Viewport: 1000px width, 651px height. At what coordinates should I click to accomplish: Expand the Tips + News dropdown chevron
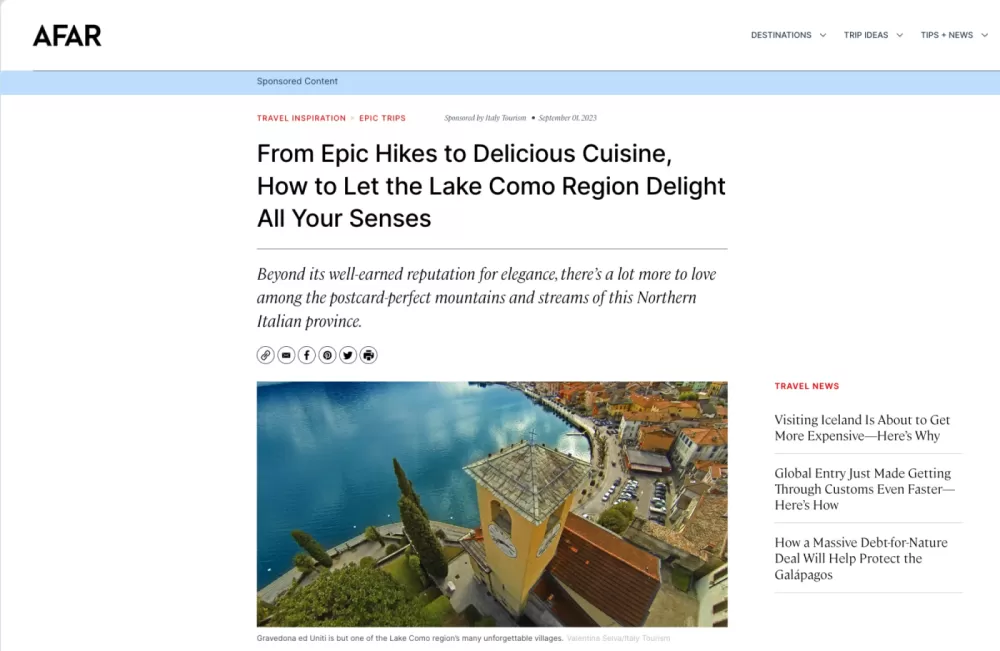(984, 35)
